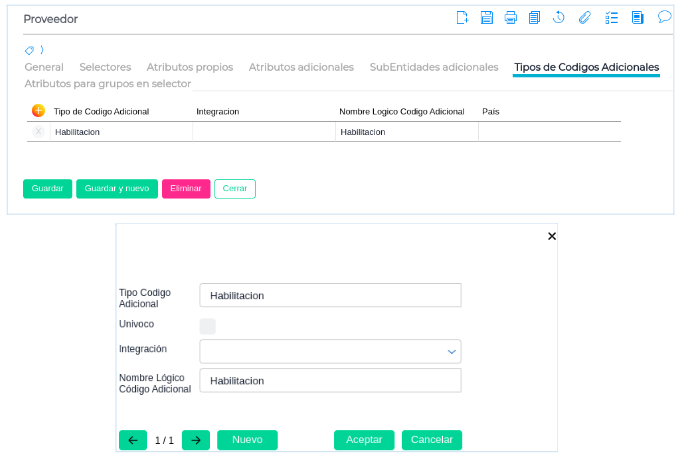Screen dimensions: 683x457
Task: Click the 1 / 1 record counter
Action: point(164,440)
